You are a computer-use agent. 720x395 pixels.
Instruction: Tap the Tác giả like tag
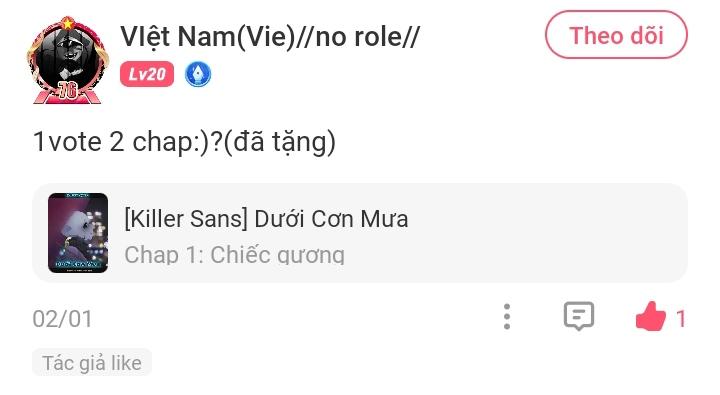click(92, 363)
